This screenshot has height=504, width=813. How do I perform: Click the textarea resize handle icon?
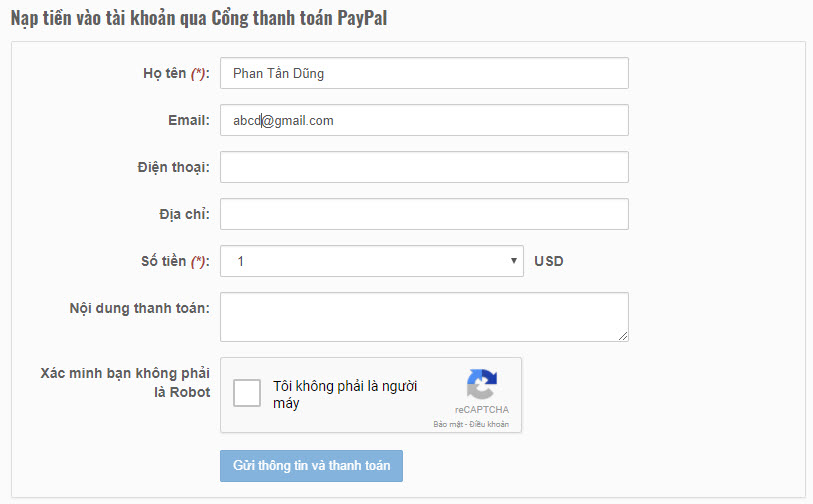pyautogui.click(x=623, y=336)
